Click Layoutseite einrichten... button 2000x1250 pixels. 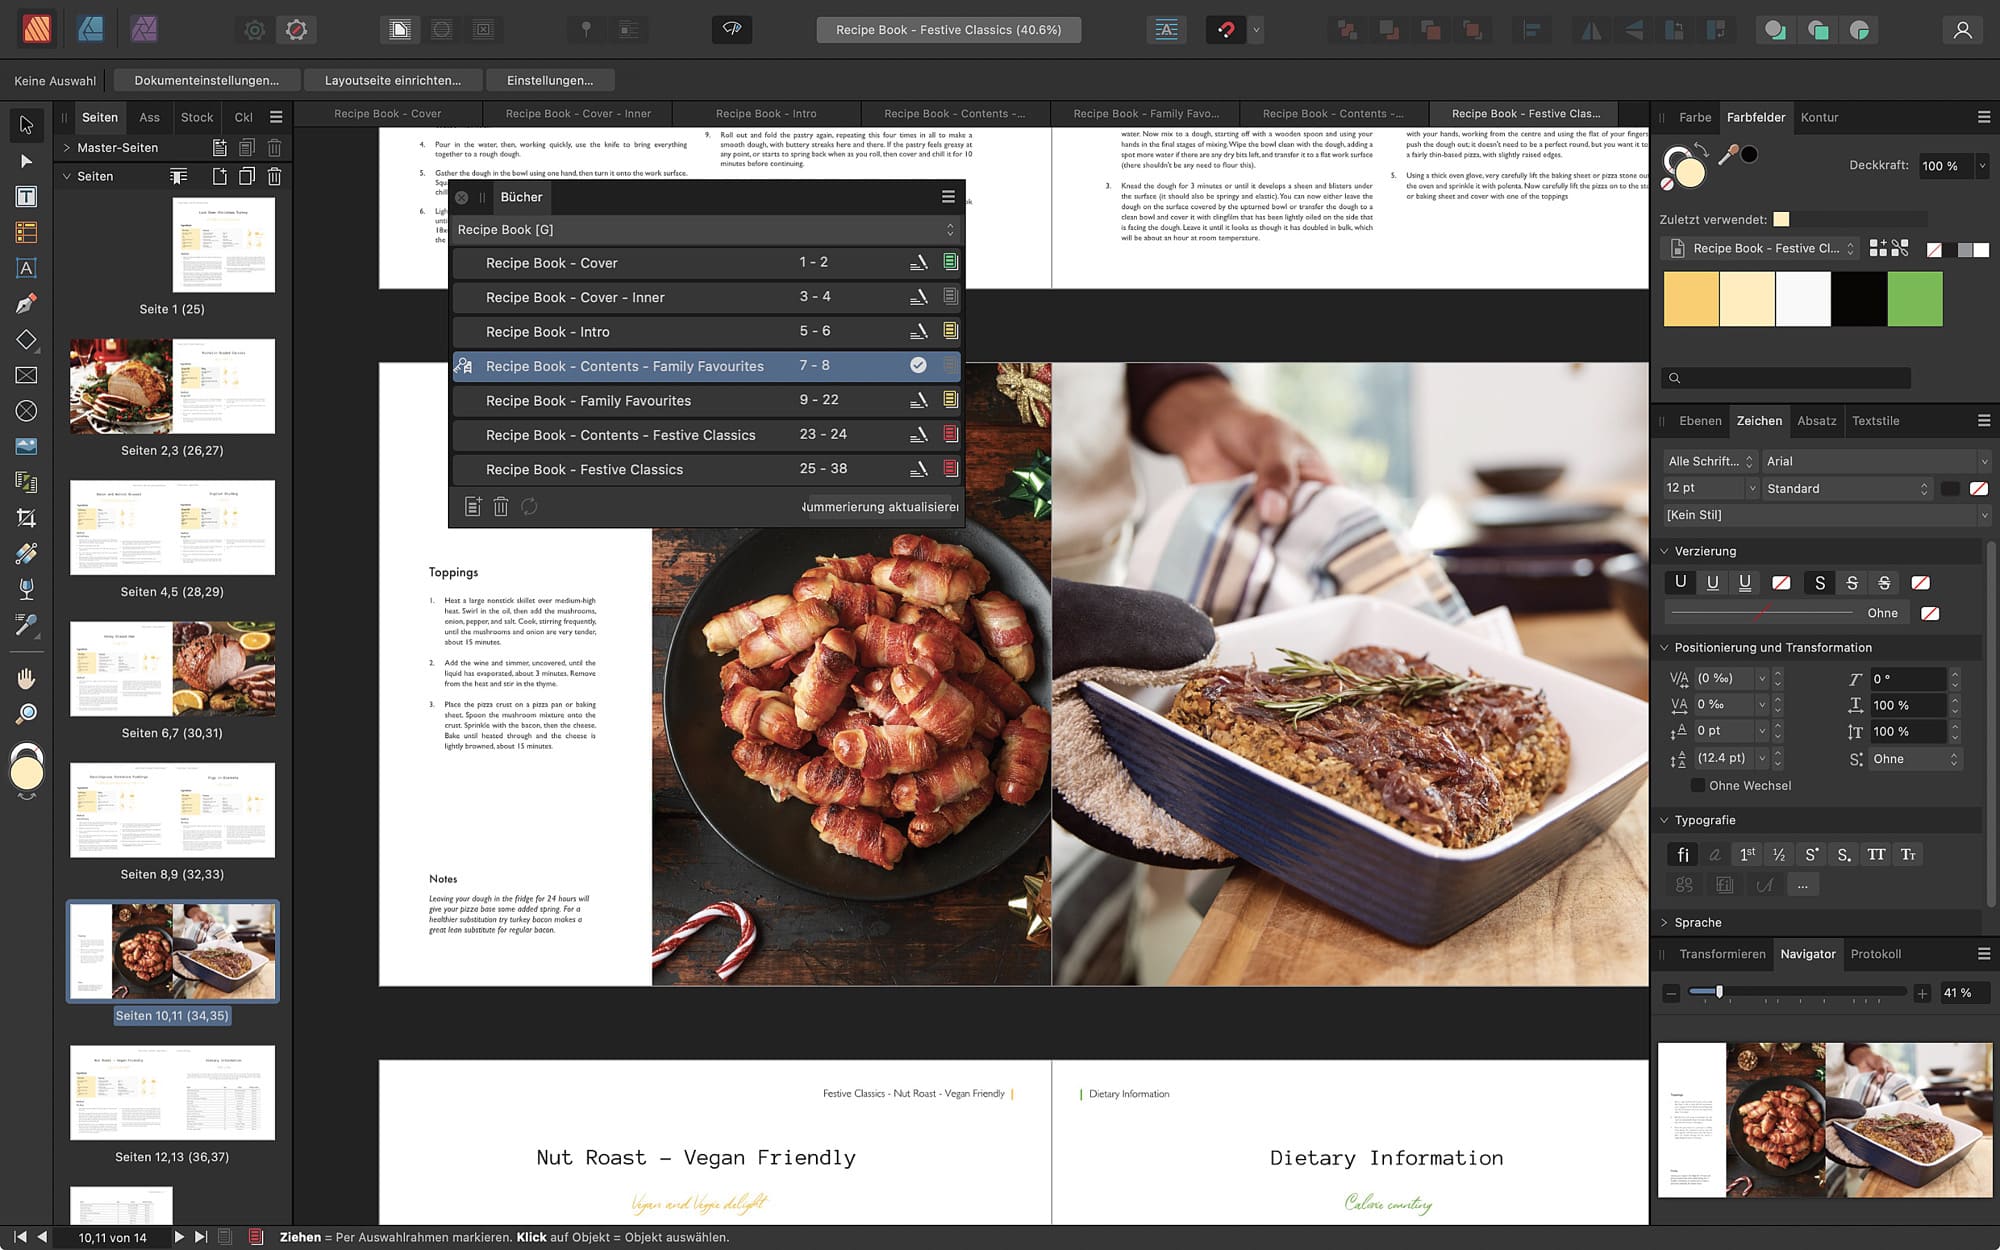[x=393, y=80]
